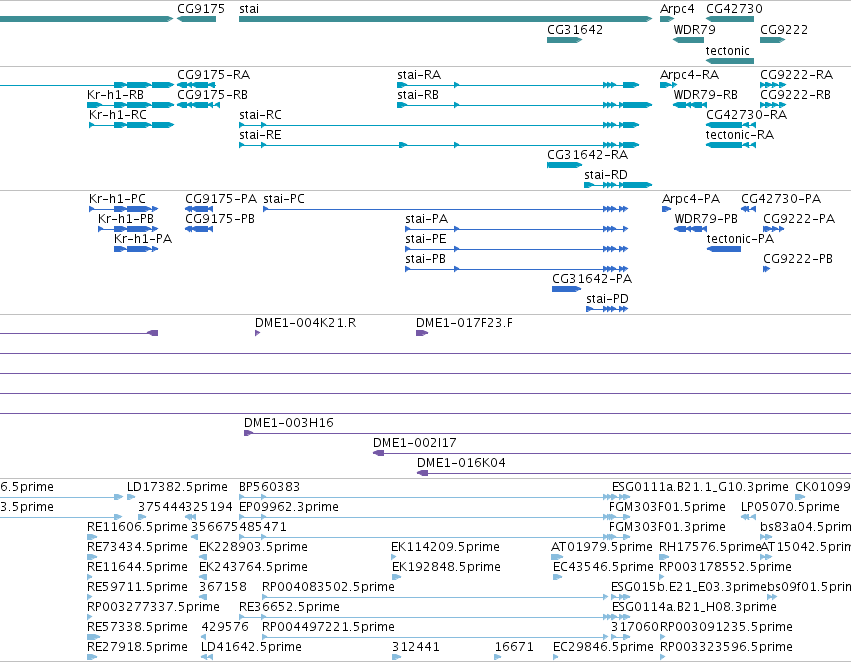Click BAC clone DME1-003H16
Viewport: 851px width, 662px height.
(547, 433)
